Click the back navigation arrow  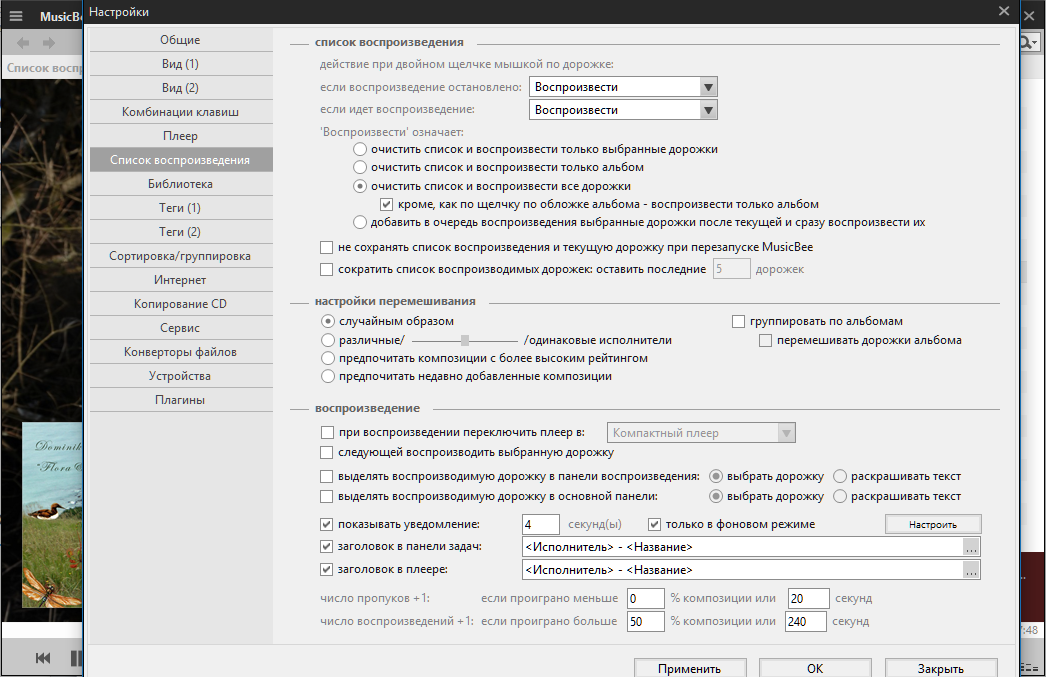[22, 42]
